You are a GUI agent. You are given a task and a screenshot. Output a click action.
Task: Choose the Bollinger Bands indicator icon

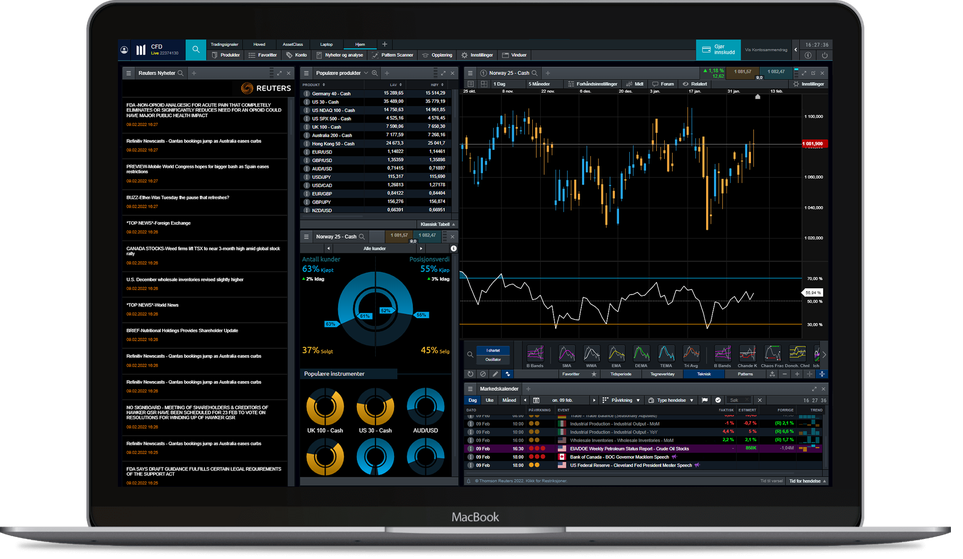tap(534, 354)
